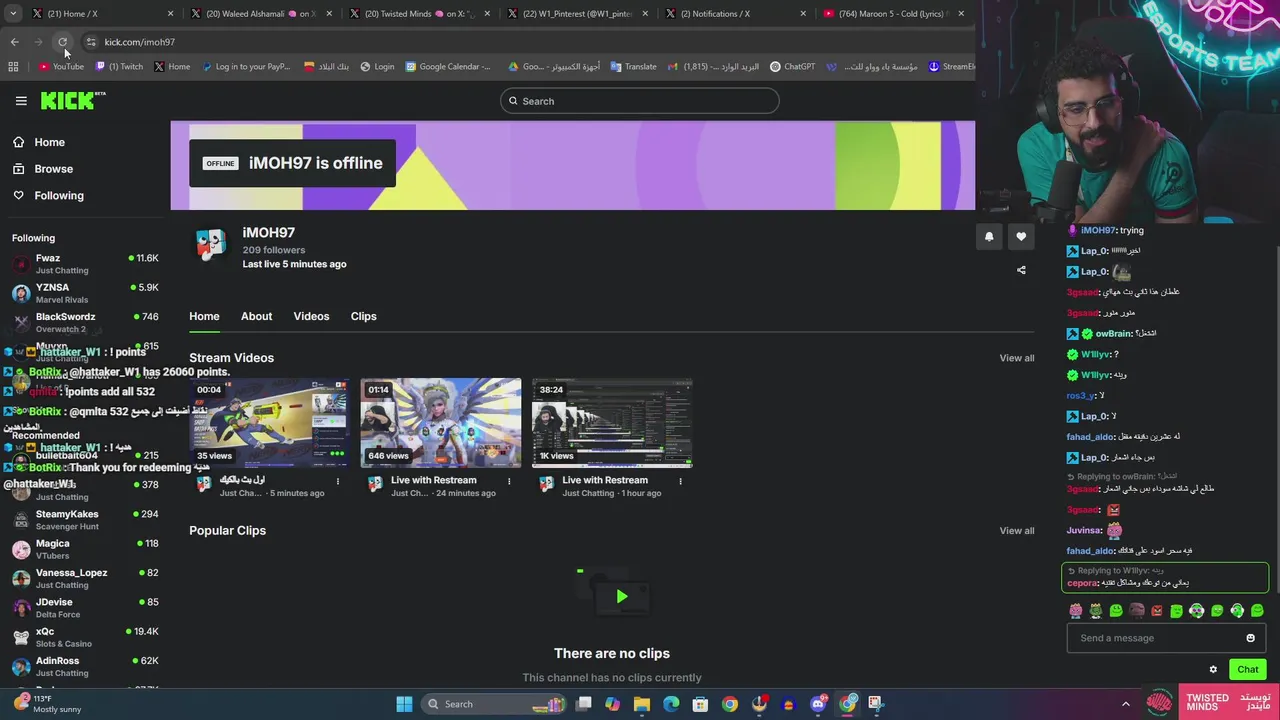Open options menu for 1 hour ago video
Image resolution: width=1280 pixels, height=720 pixels.
coord(680,481)
